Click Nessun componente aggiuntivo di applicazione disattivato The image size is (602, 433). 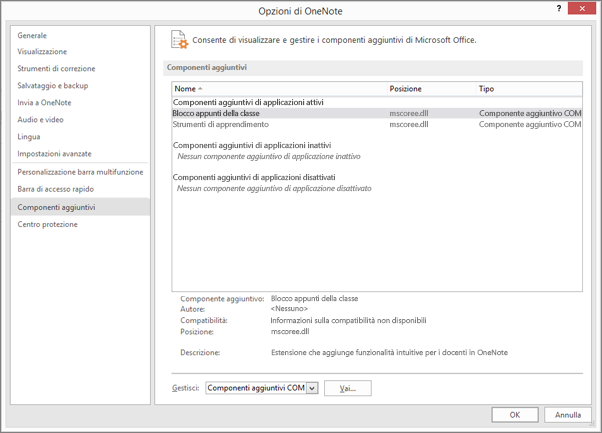274,188
